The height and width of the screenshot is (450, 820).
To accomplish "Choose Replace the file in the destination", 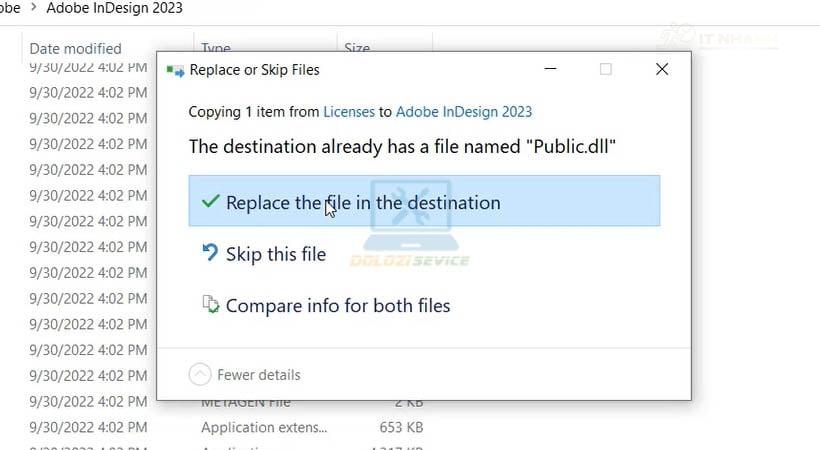I will (x=363, y=202).
